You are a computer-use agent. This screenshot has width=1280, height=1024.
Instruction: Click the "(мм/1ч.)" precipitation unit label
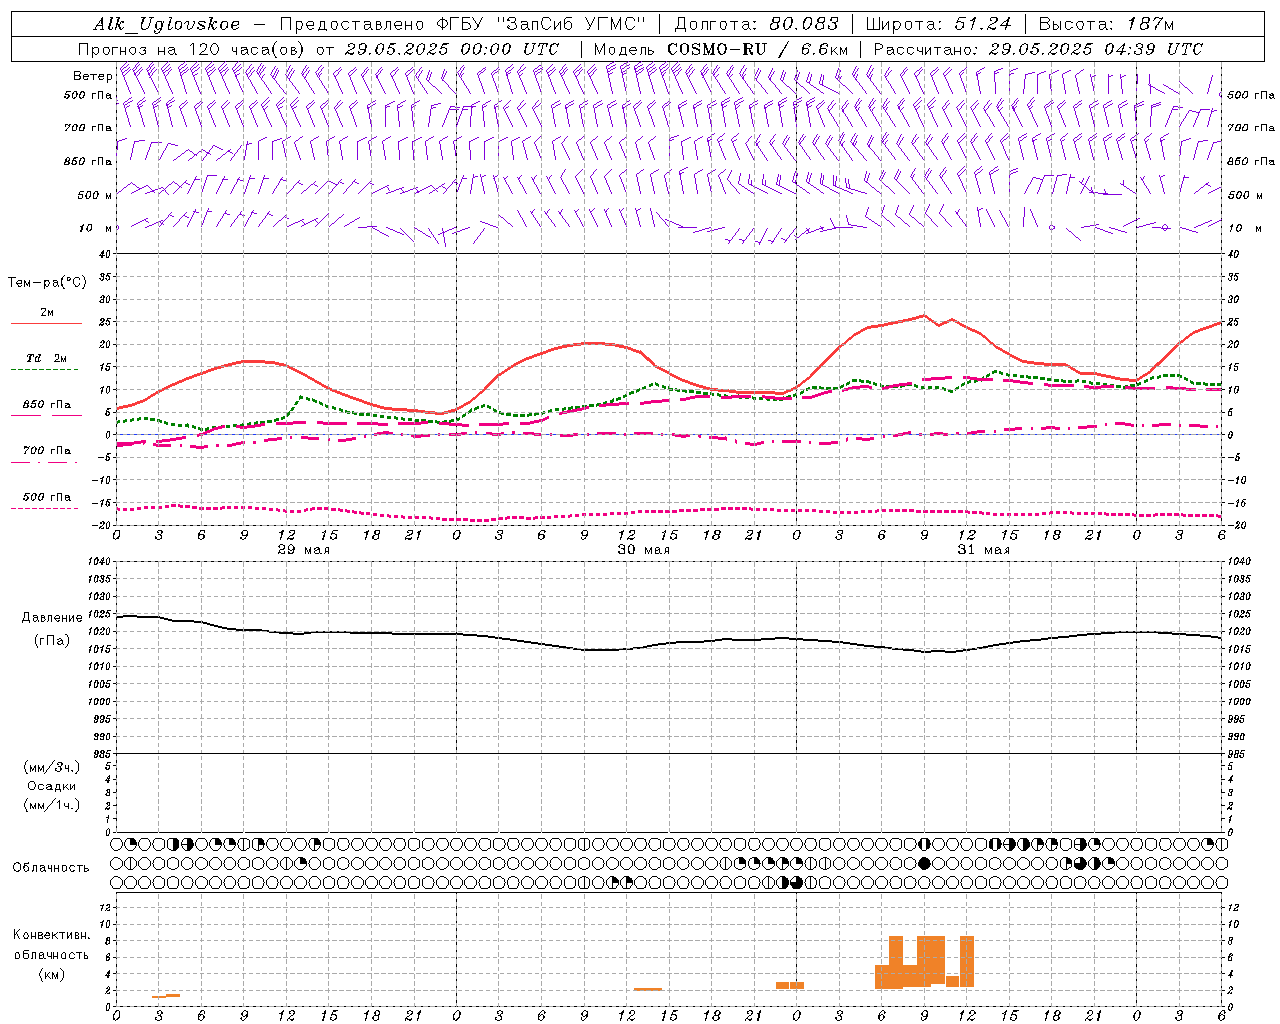click(x=52, y=805)
